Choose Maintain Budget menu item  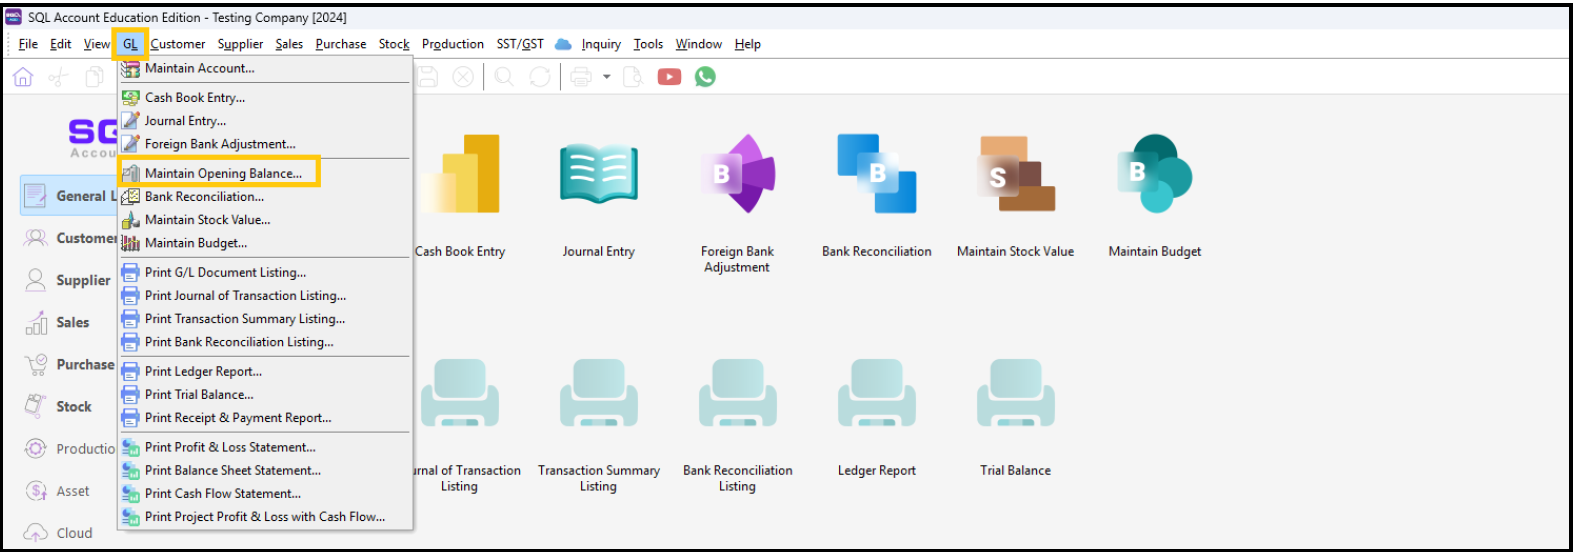tap(265, 243)
